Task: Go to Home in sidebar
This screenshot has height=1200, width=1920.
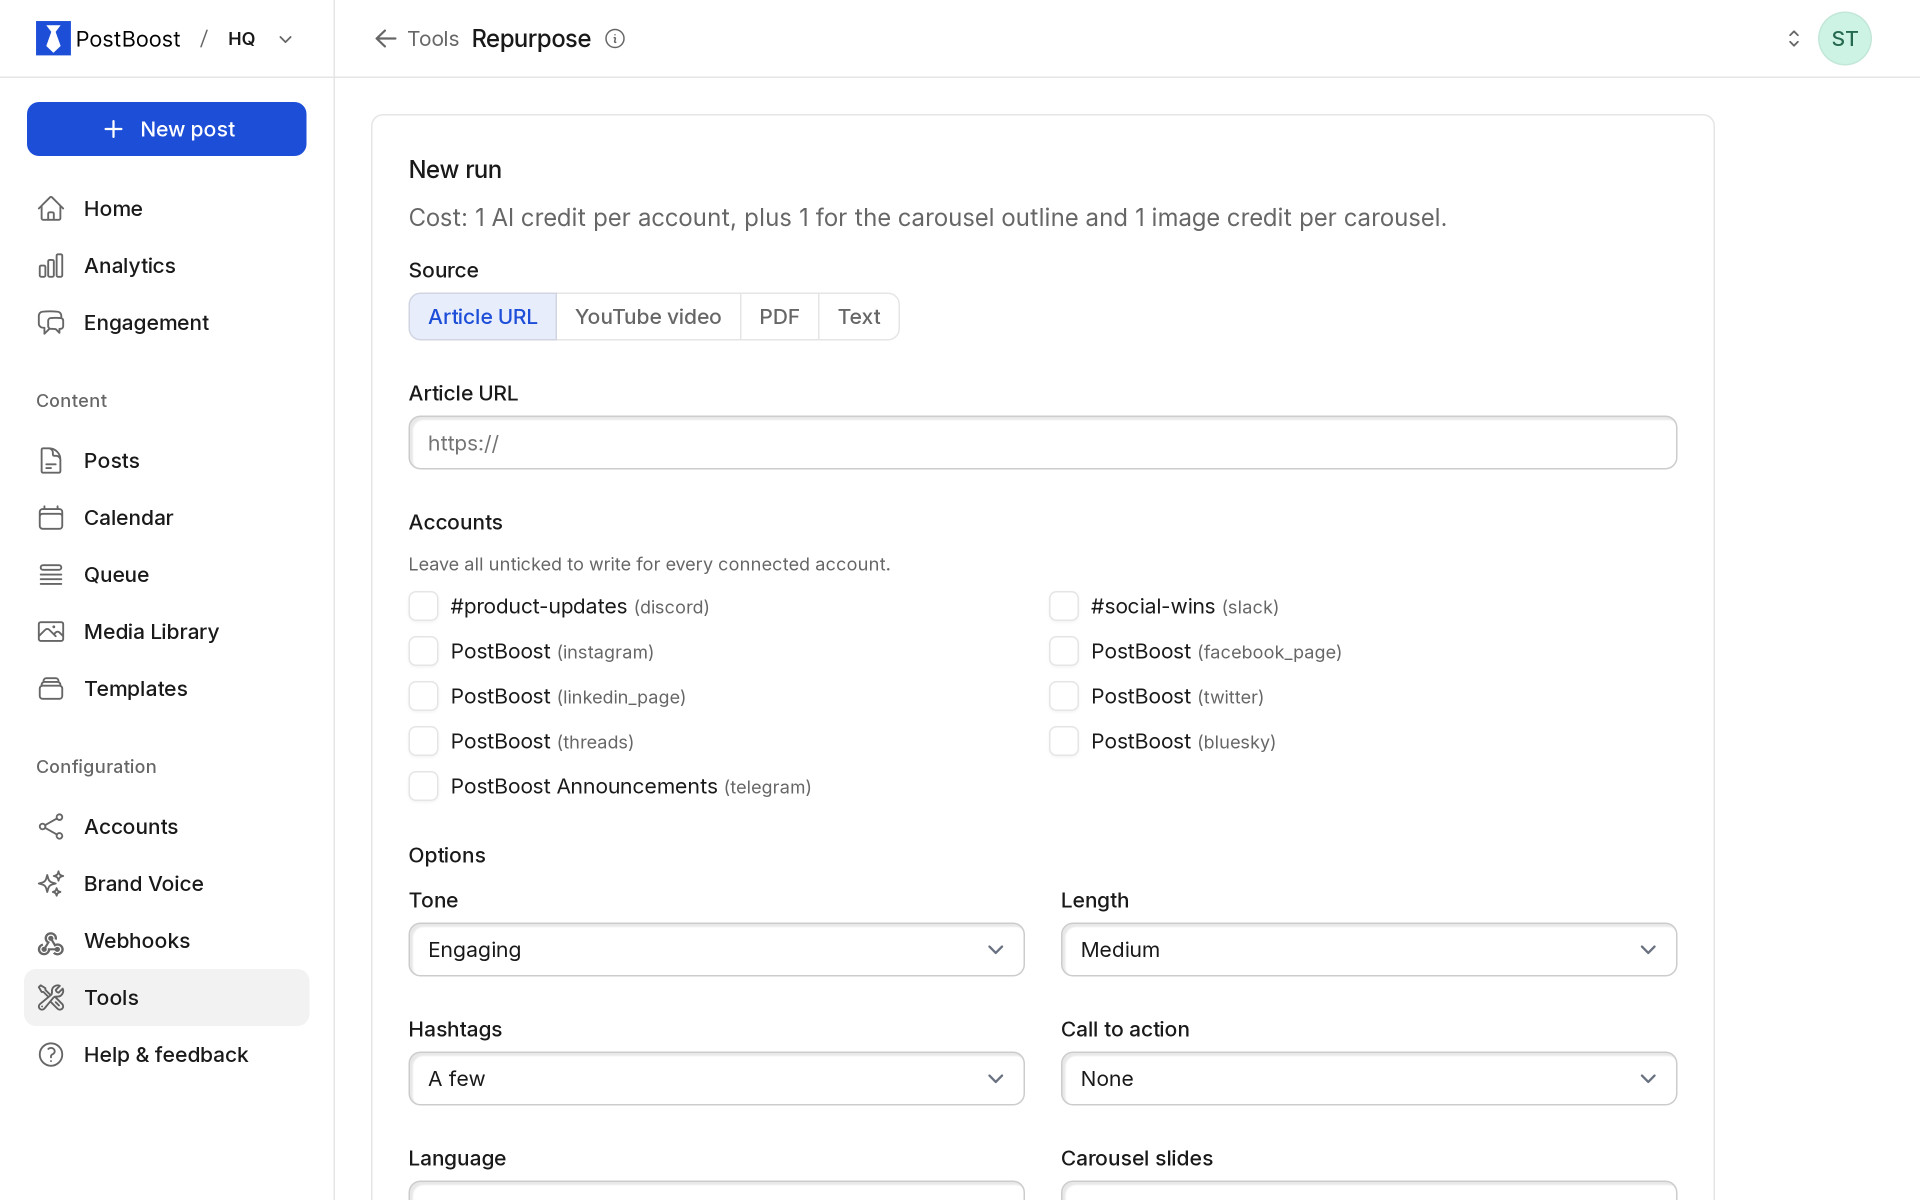Action: (167, 208)
